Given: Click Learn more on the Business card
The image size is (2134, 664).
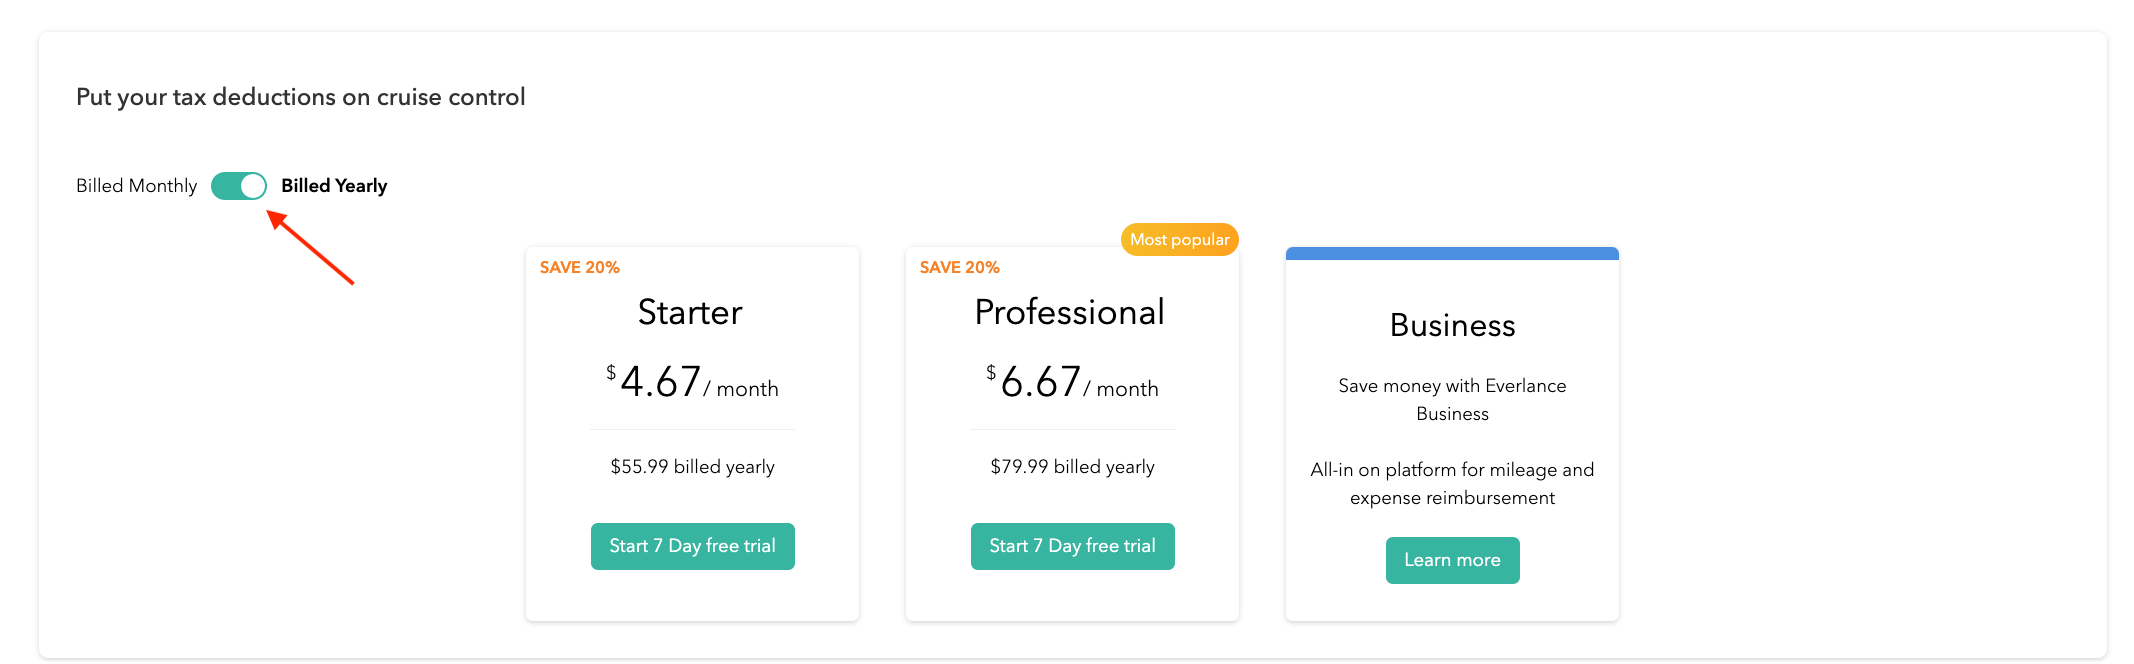Looking at the screenshot, I should [1452, 560].
